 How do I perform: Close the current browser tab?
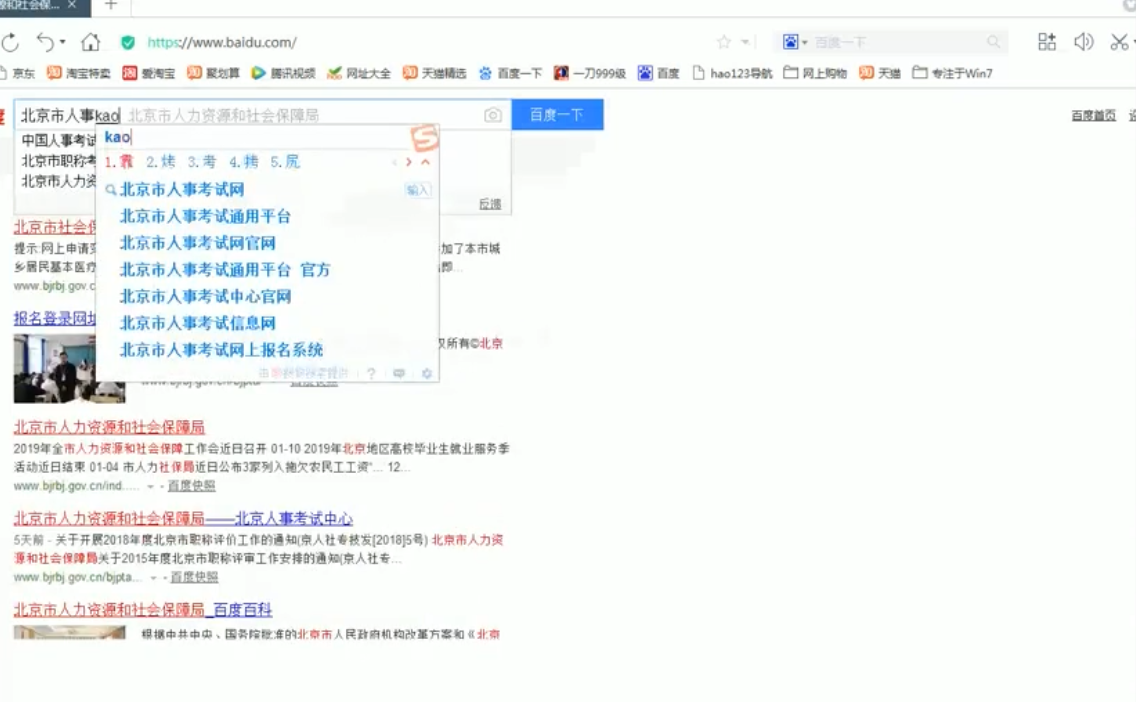coord(72,4)
